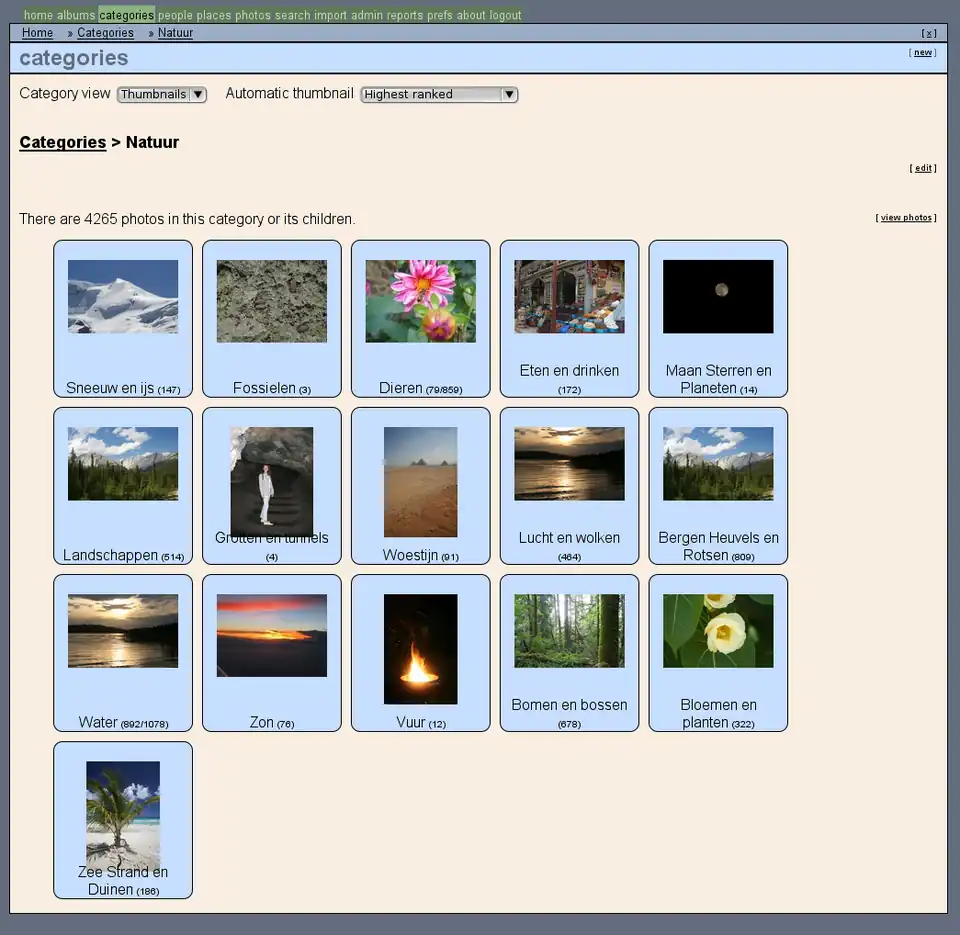The width and height of the screenshot is (960, 935).
Task: Open the Categories breadcrumb link
Action: point(105,33)
